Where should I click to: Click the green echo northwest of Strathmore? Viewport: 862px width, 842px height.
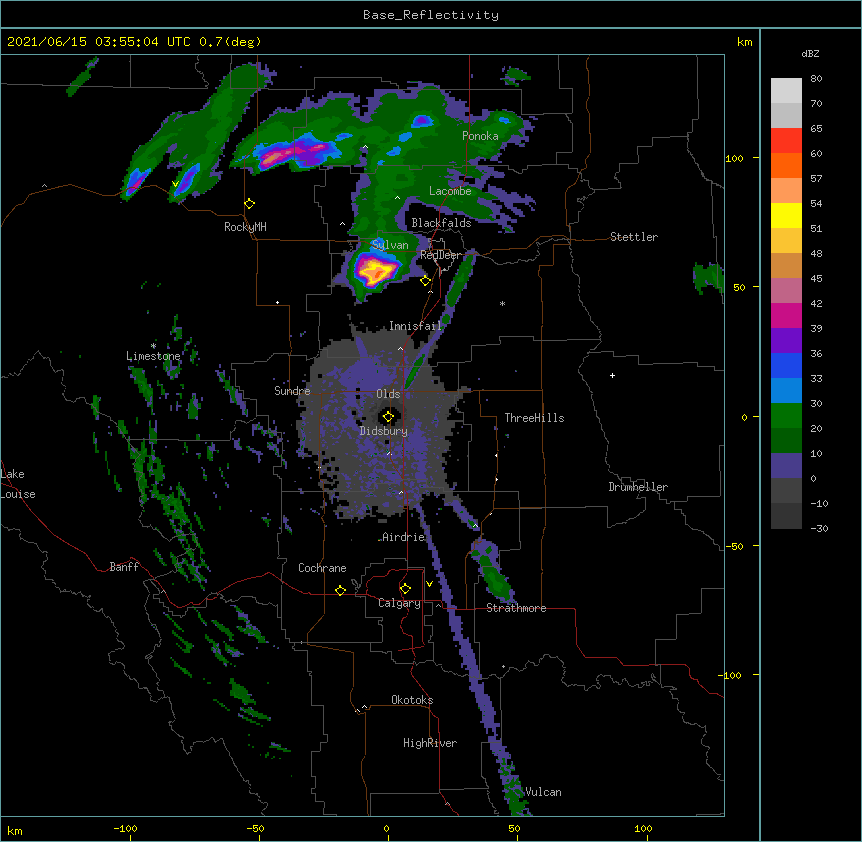point(494,578)
